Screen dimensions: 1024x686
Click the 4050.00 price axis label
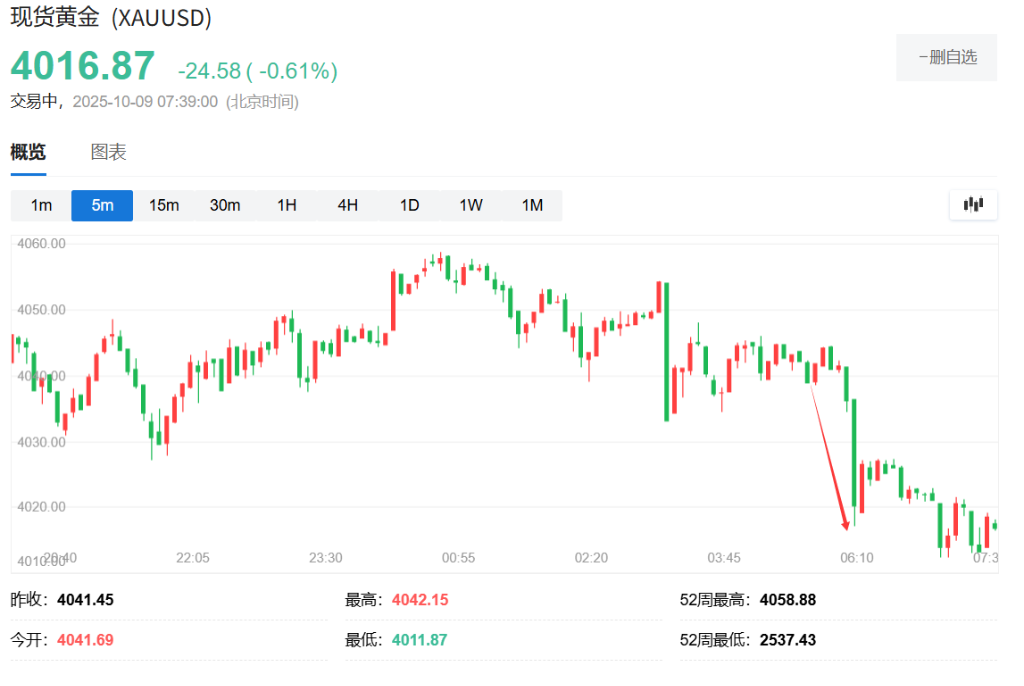(x=39, y=310)
